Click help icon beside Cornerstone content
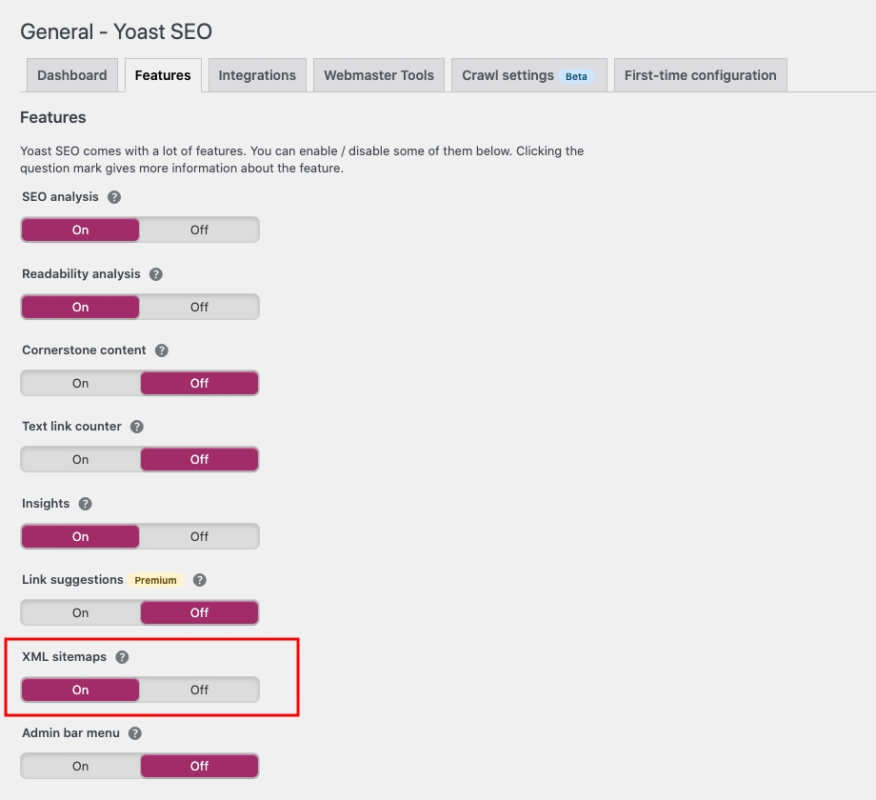Screen dimensions: 876x800 pos(162,351)
